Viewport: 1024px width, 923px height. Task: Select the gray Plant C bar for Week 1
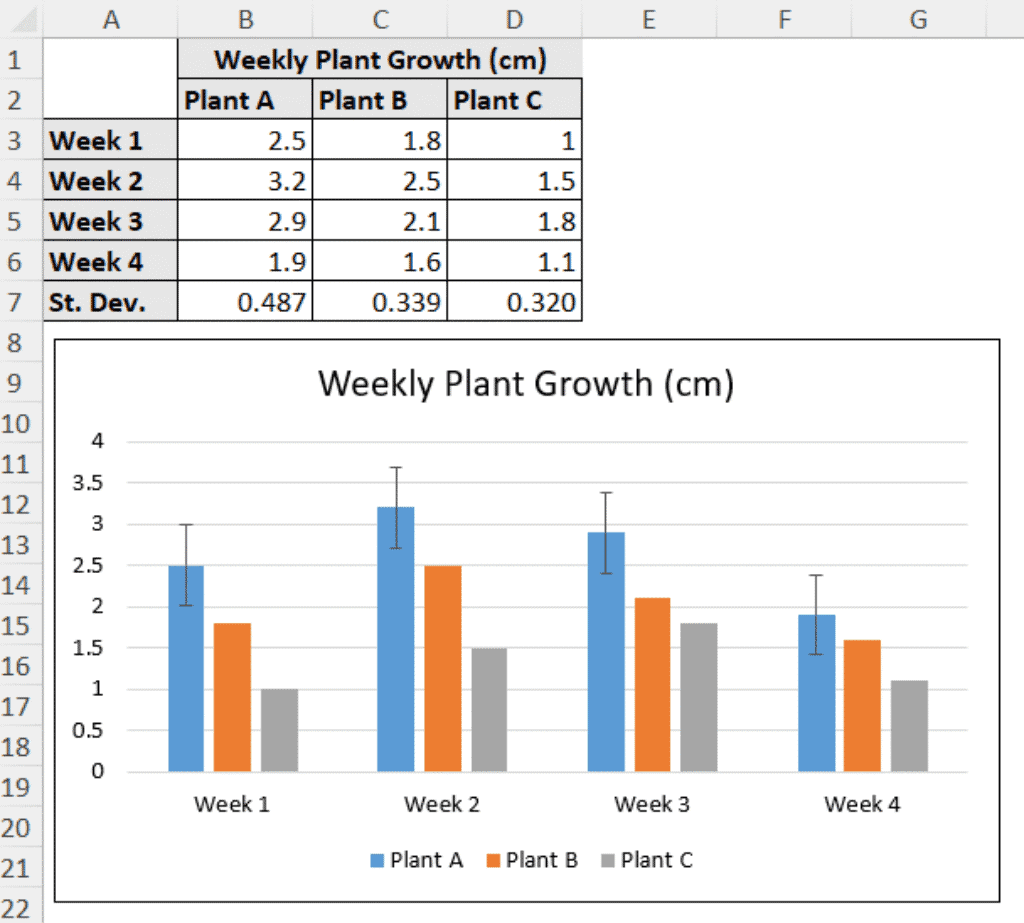tap(280, 732)
